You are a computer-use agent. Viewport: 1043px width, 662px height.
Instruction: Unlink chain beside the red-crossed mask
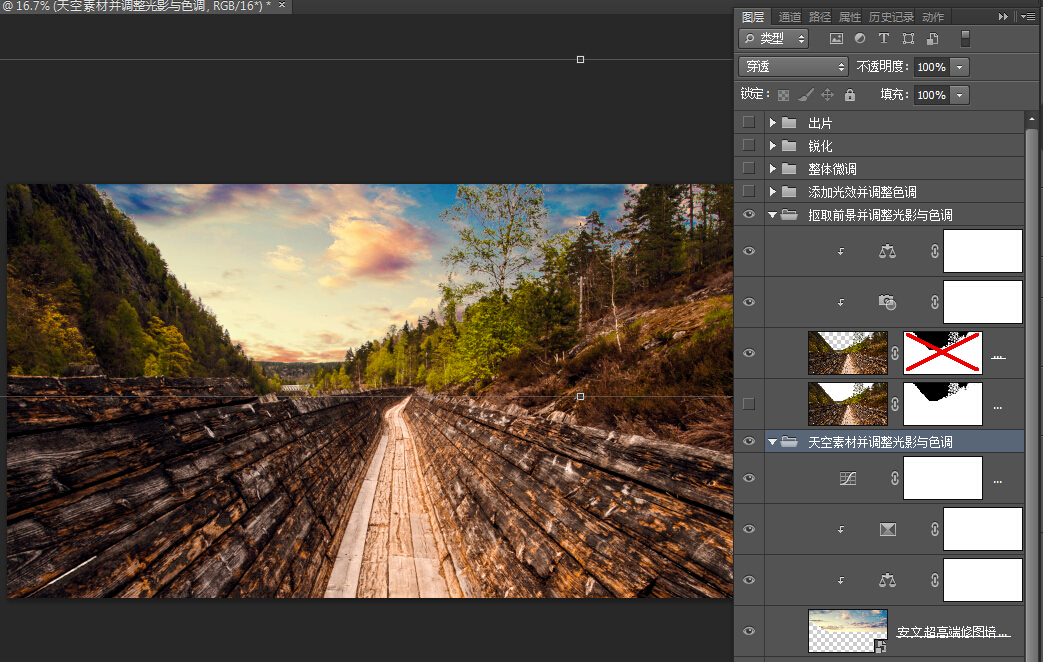(895, 353)
